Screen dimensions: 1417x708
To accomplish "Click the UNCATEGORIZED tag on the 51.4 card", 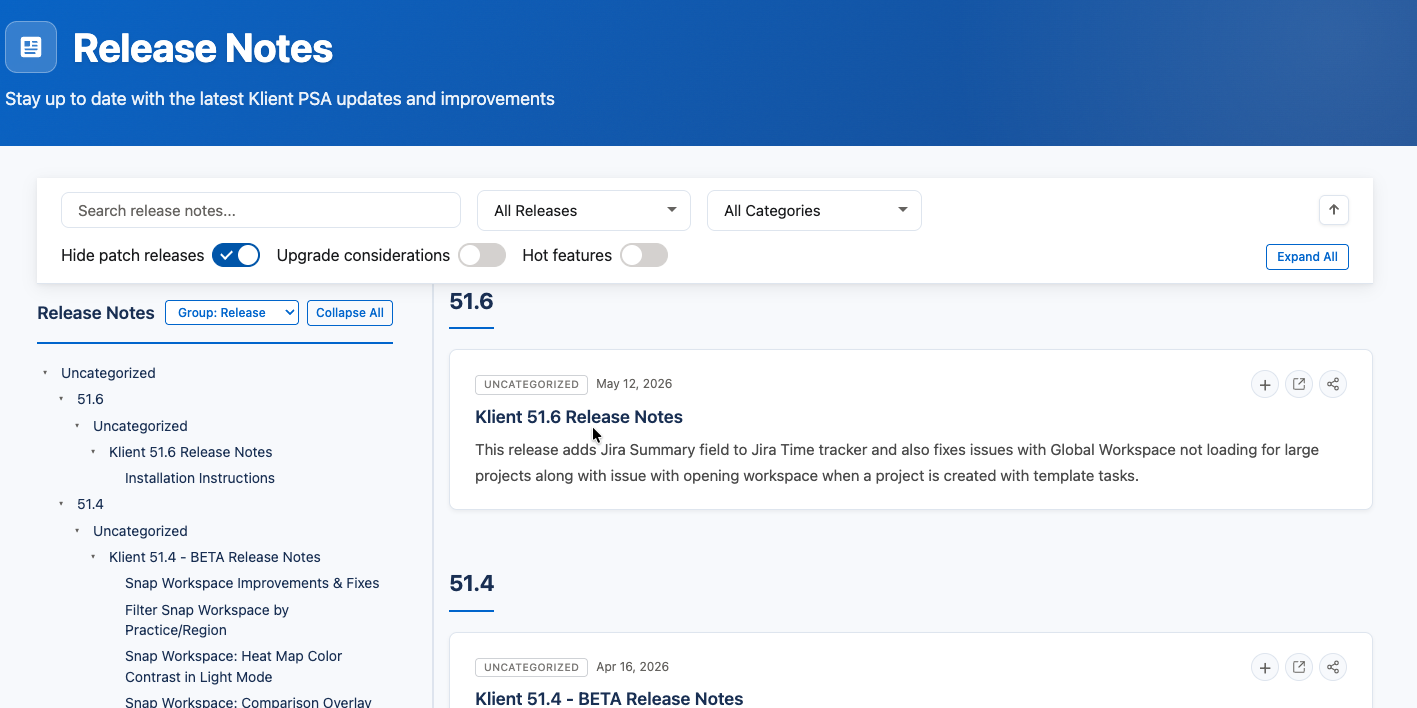I will click(x=531, y=667).
